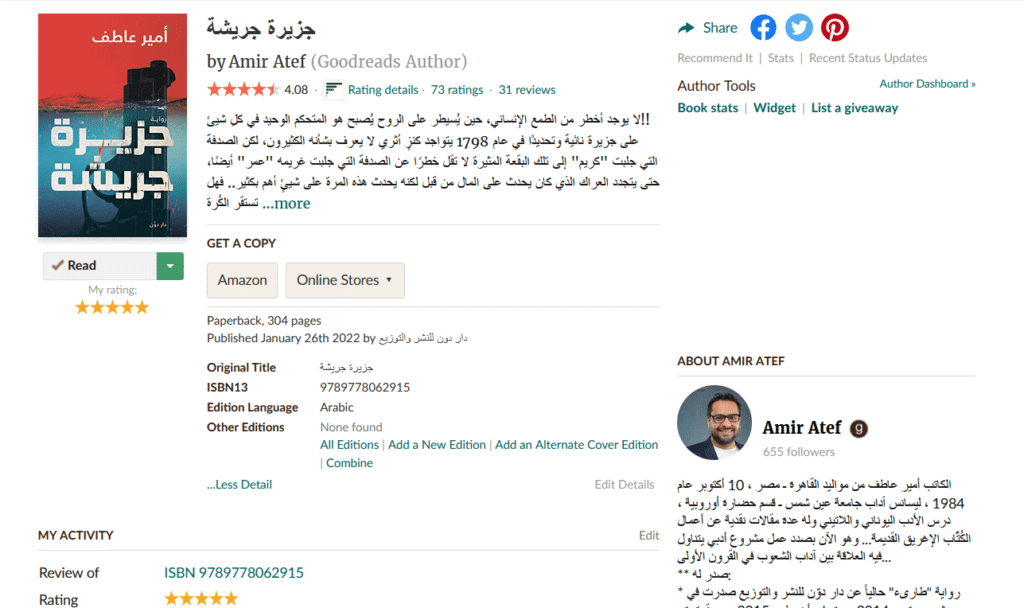View the 31 reviews link
This screenshot has height=608, width=1024.
[x=527, y=90]
